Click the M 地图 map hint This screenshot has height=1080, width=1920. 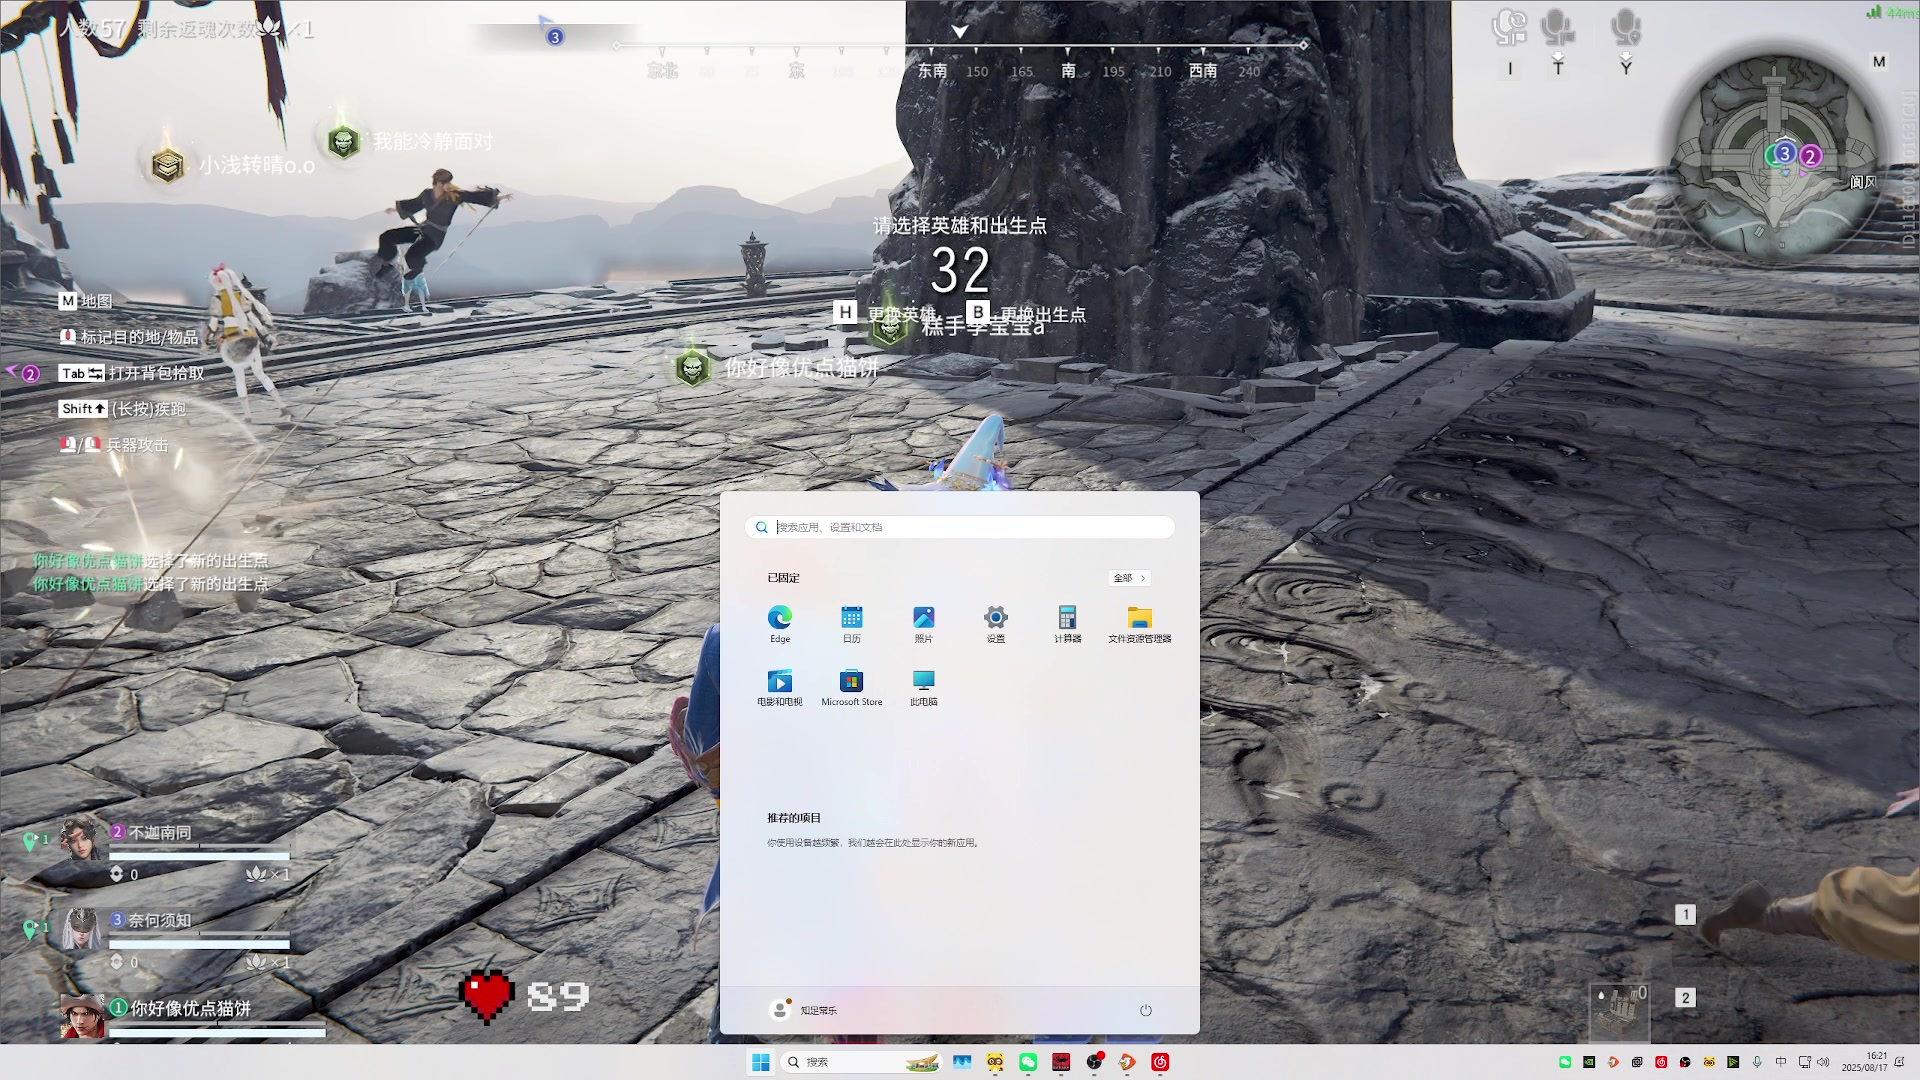pos(86,301)
